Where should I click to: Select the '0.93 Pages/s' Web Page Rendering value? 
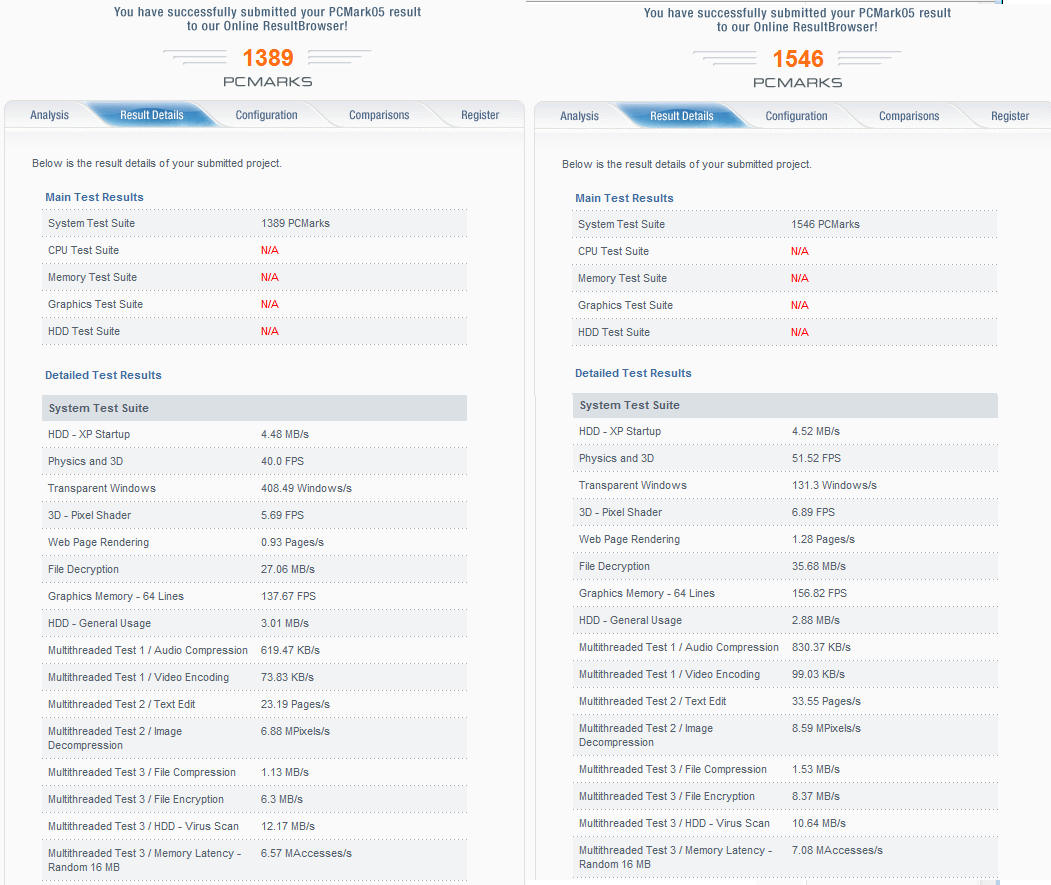click(292, 542)
